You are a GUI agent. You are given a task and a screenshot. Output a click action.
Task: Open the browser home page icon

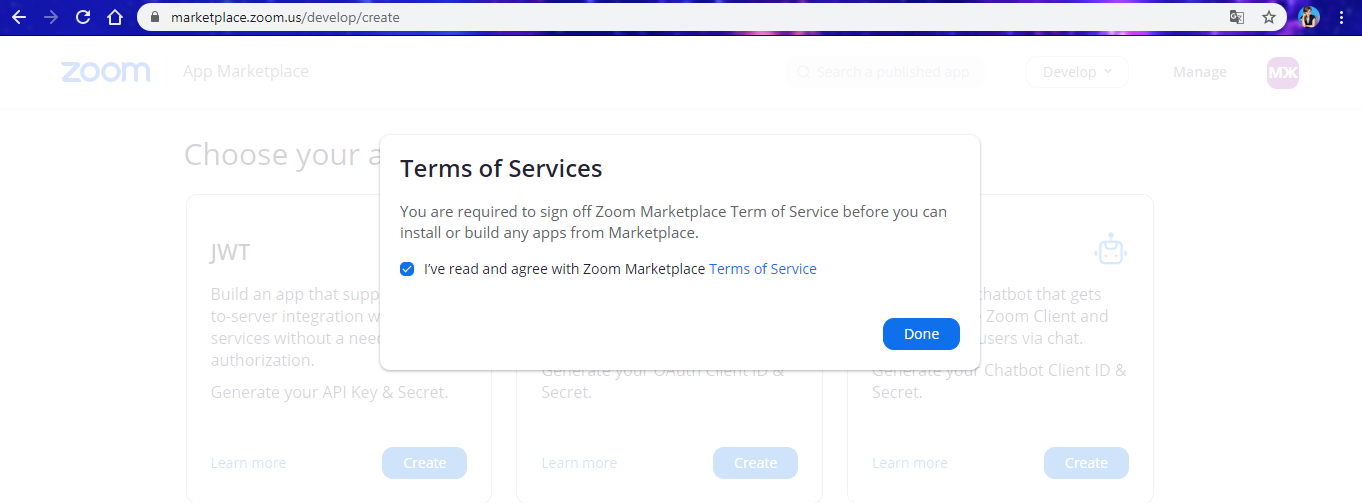click(115, 17)
